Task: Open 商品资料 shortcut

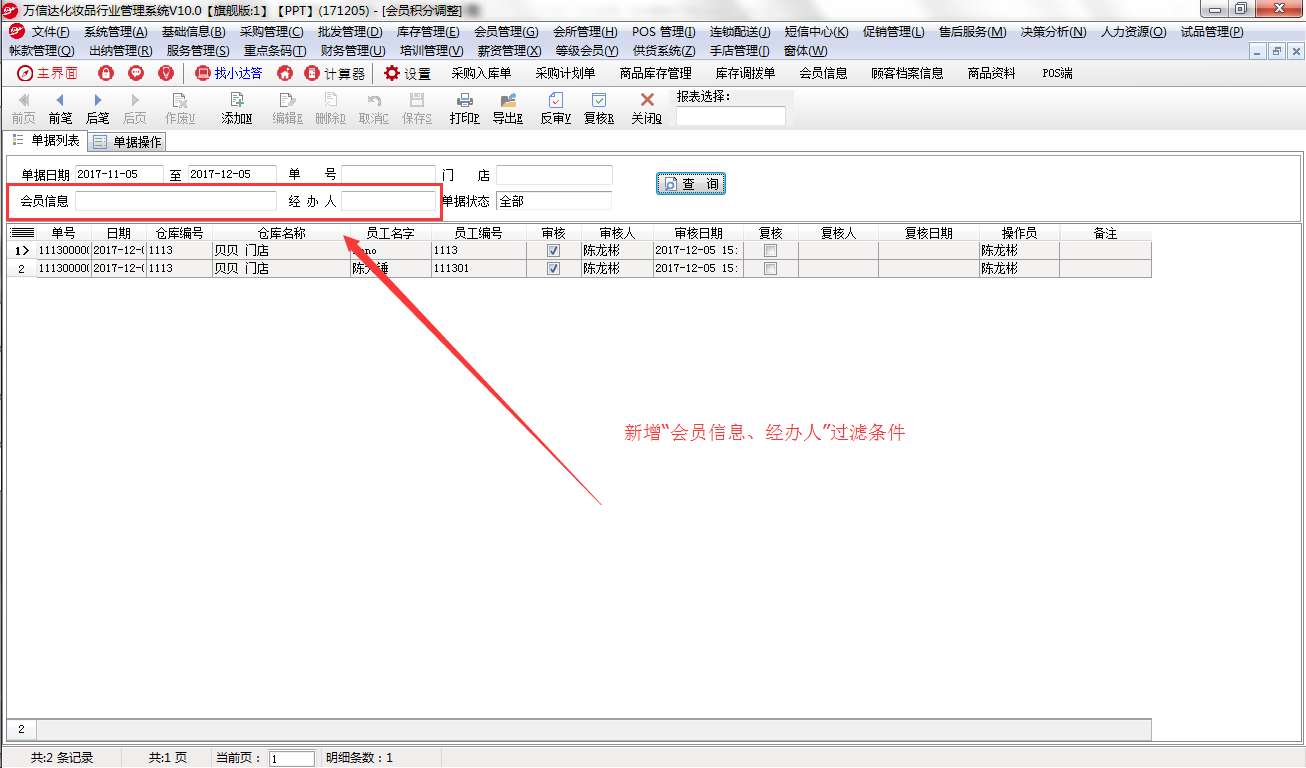Action: click(x=991, y=73)
